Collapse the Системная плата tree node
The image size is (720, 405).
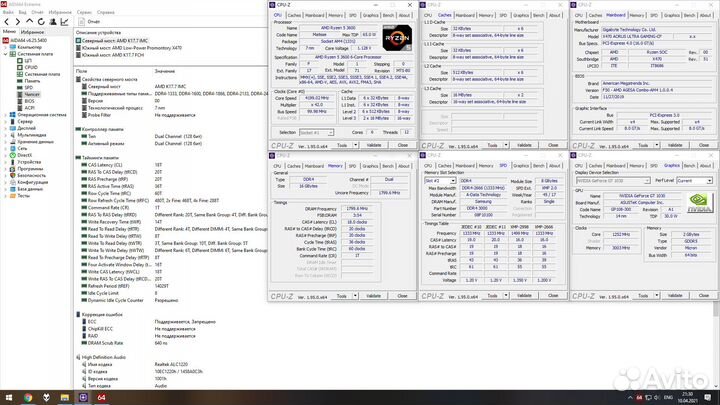point(7,54)
